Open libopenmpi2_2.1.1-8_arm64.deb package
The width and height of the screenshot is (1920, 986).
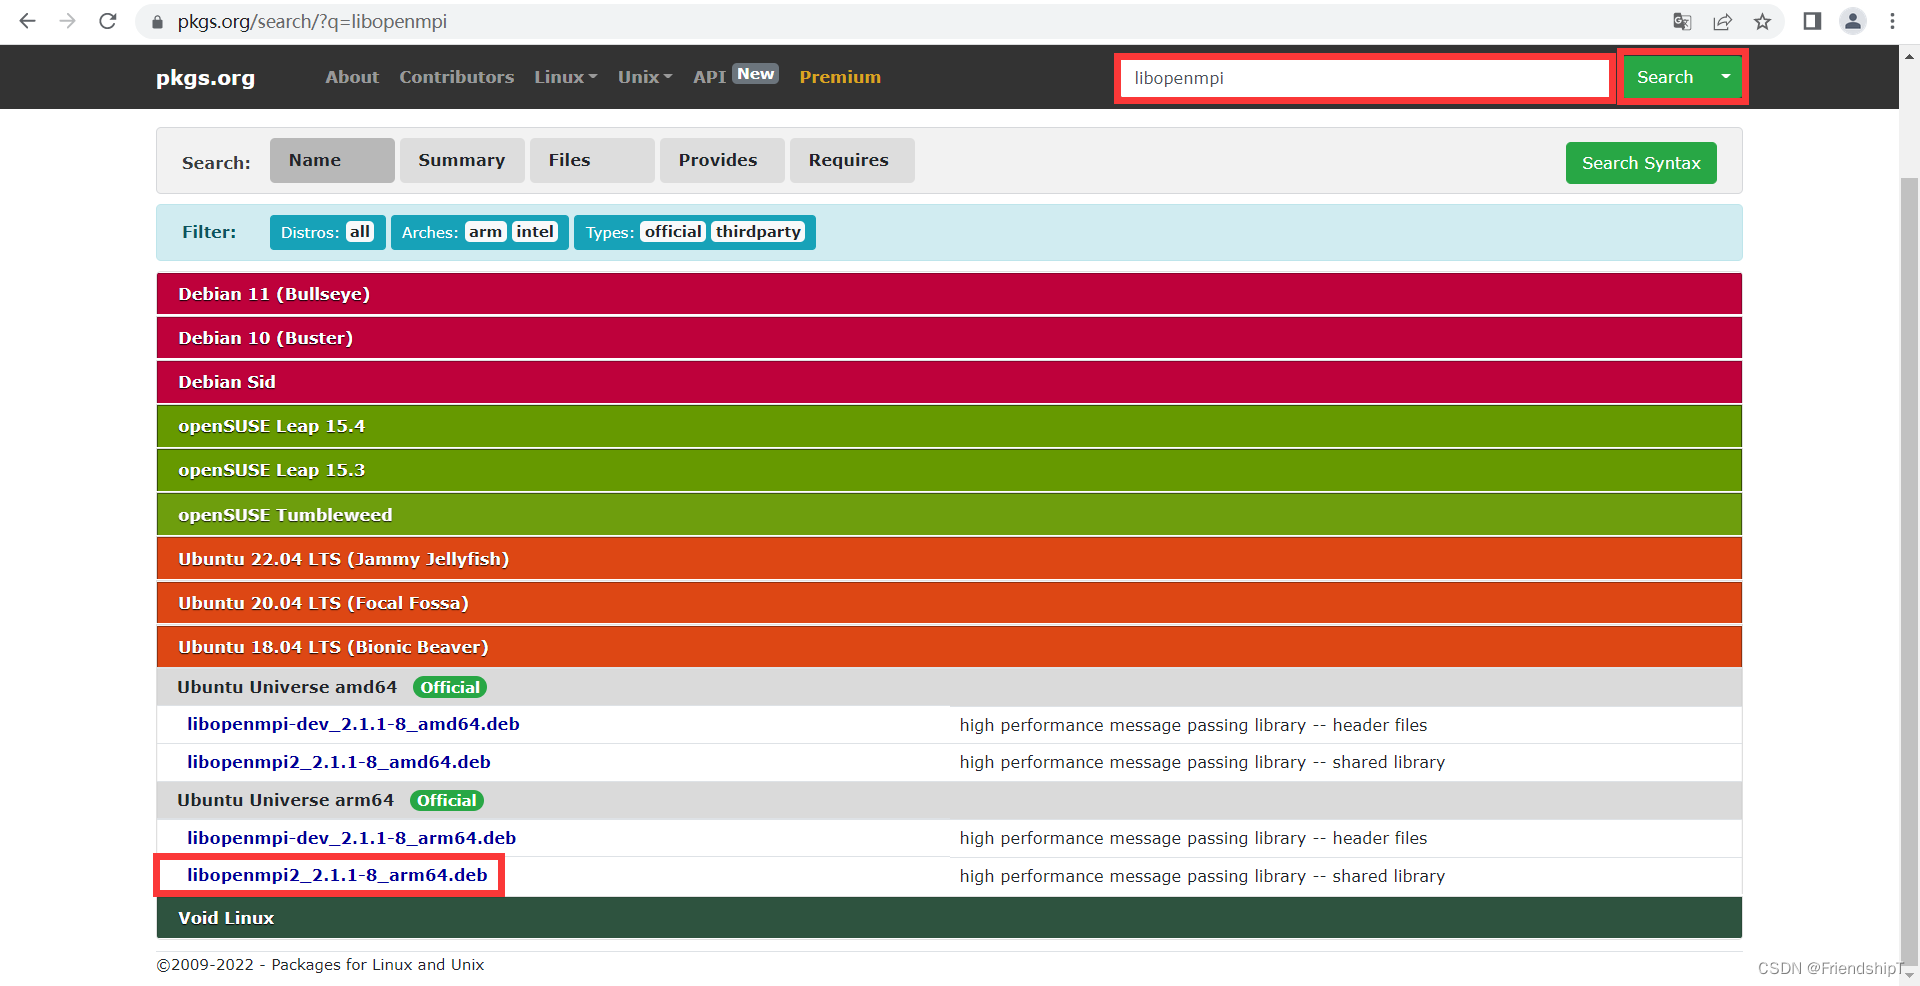pyautogui.click(x=337, y=875)
